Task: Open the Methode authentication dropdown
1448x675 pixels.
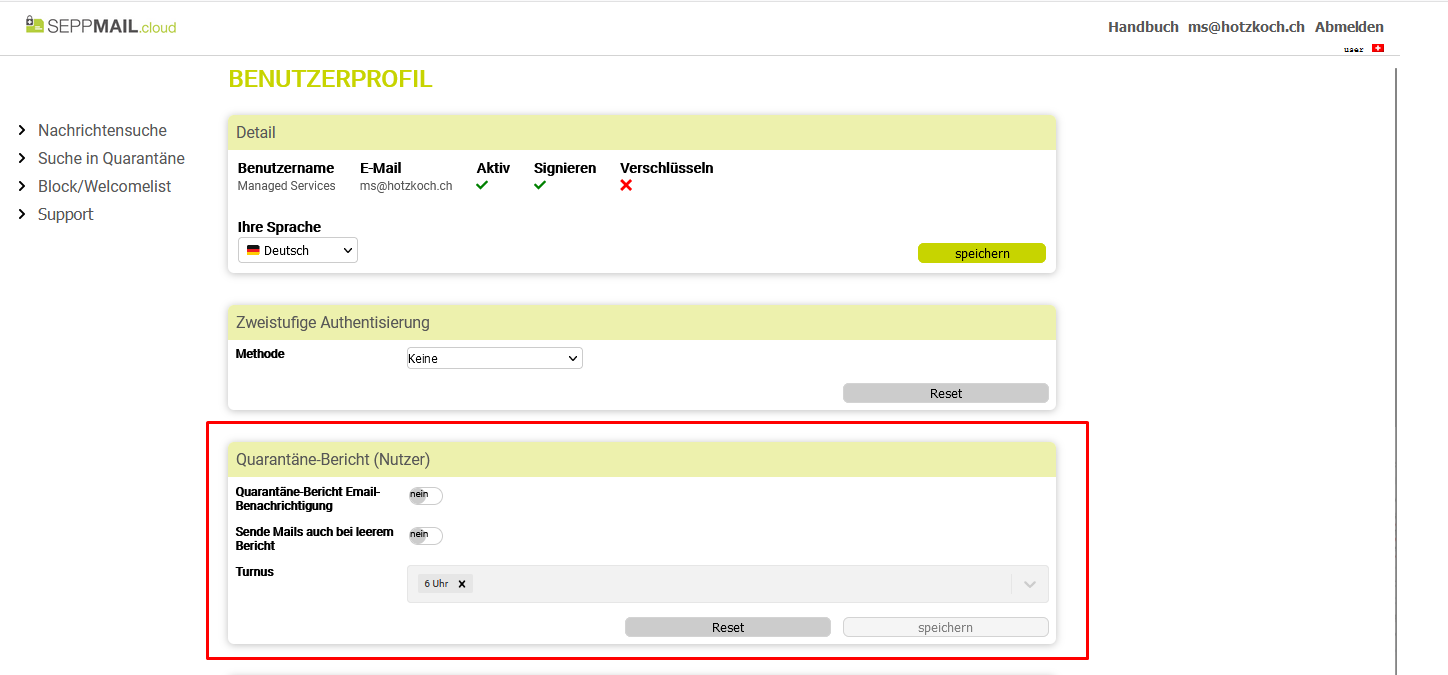Action: [x=494, y=358]
